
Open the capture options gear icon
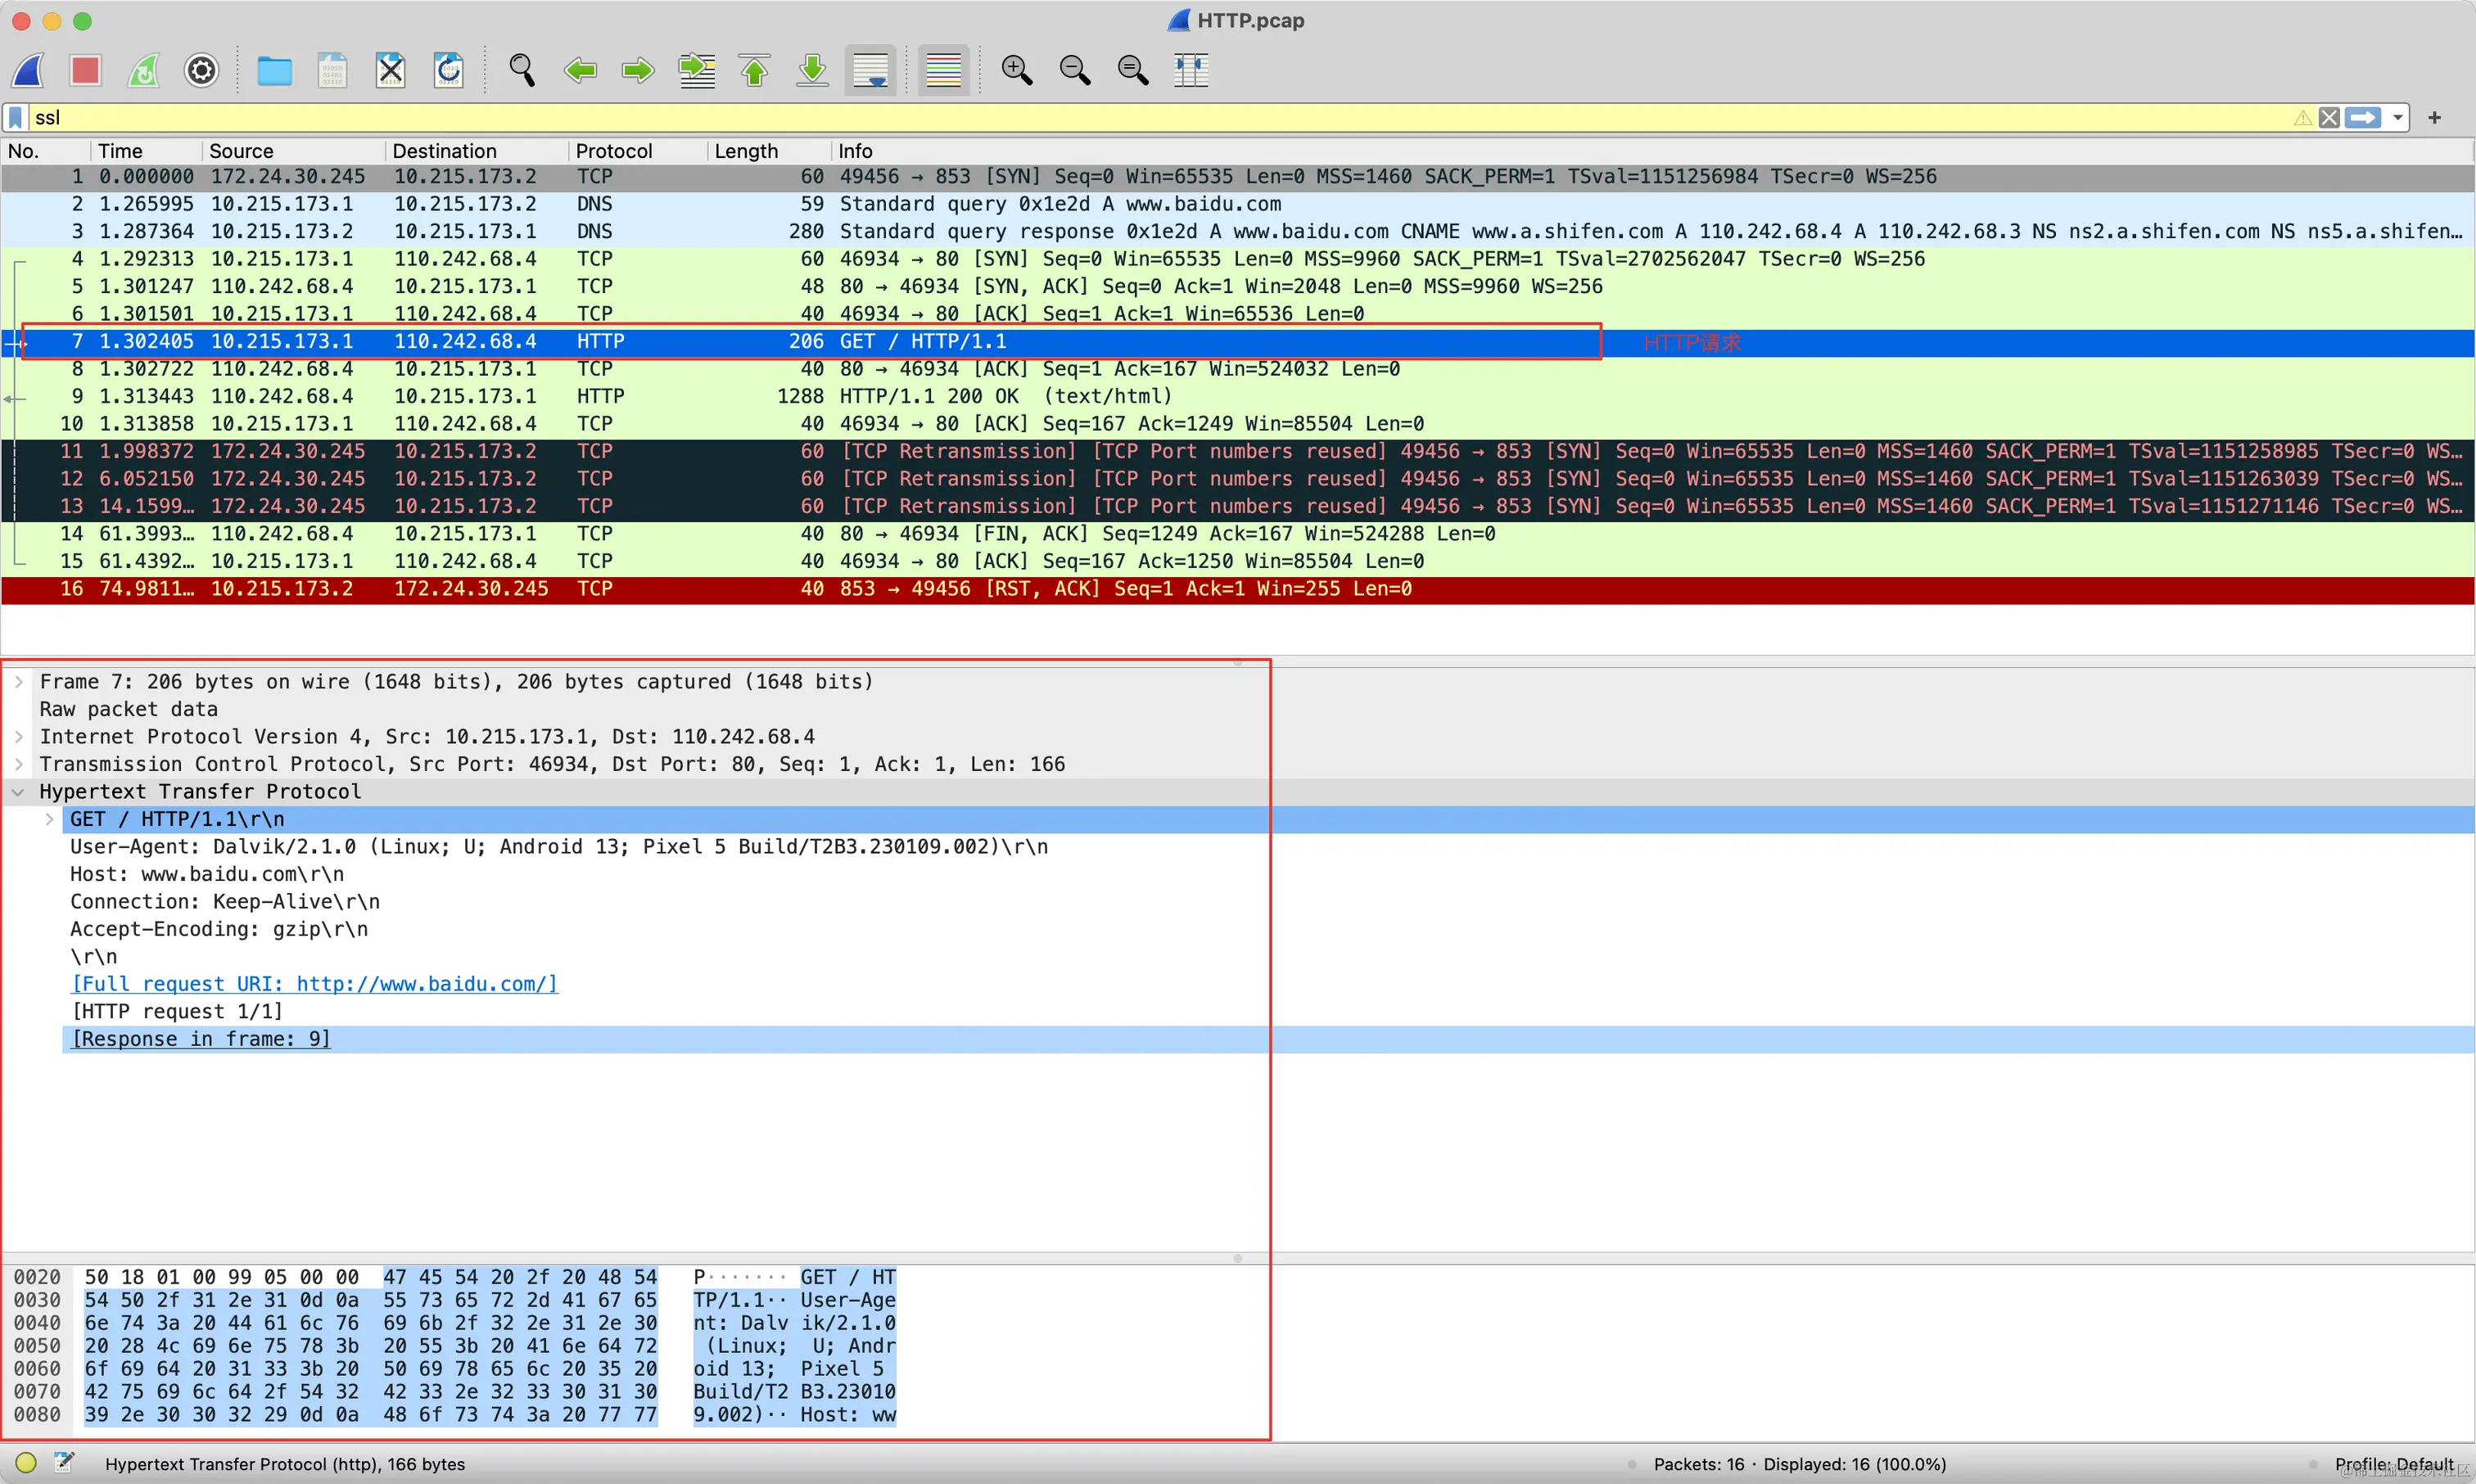(202, 70)
